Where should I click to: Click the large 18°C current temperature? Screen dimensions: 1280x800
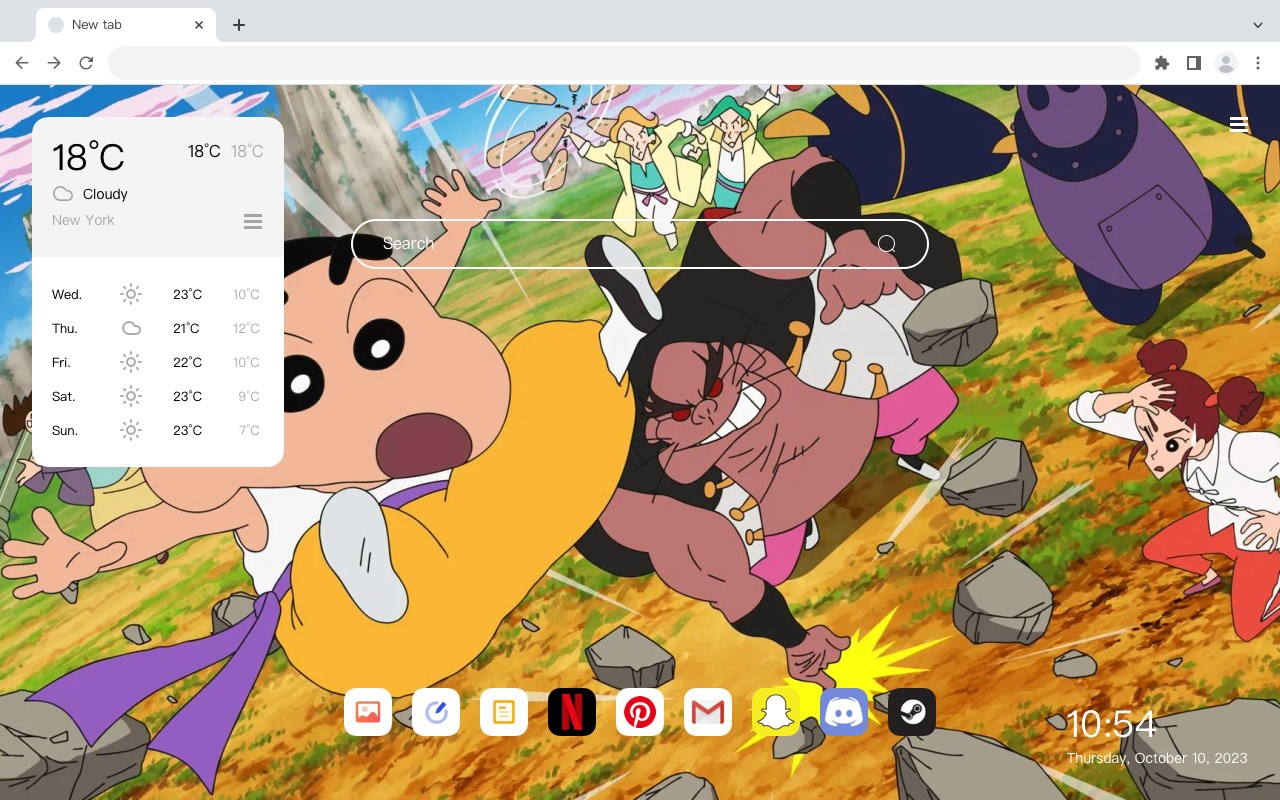[88, 157]
